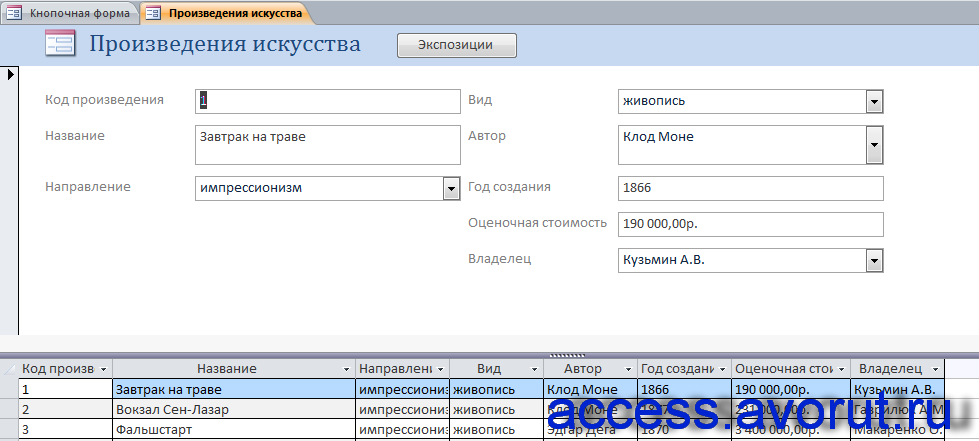Open the Владелец combo box dropdown arrow
Screen dimensions: 979x441
(x=874, y=260)
